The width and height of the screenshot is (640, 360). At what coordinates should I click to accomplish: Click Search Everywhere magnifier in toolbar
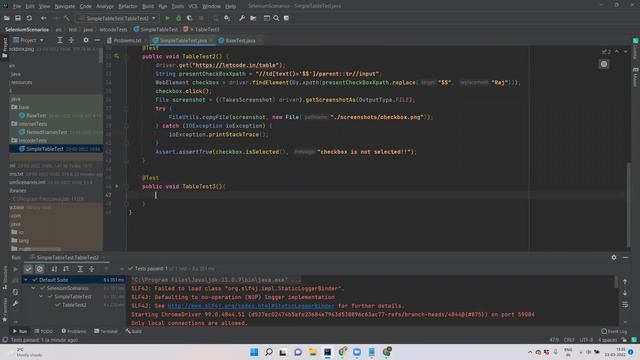pos(276,18)
